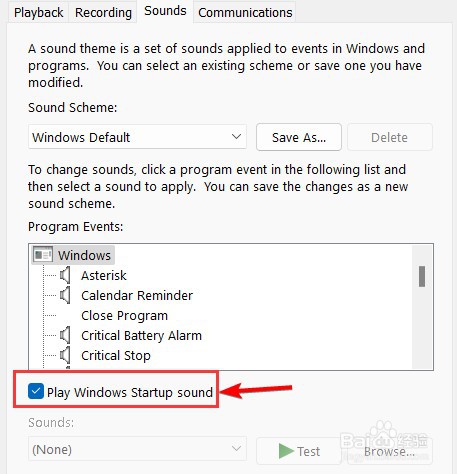
Task: Click the Delete scheme button
Action: 390,137
